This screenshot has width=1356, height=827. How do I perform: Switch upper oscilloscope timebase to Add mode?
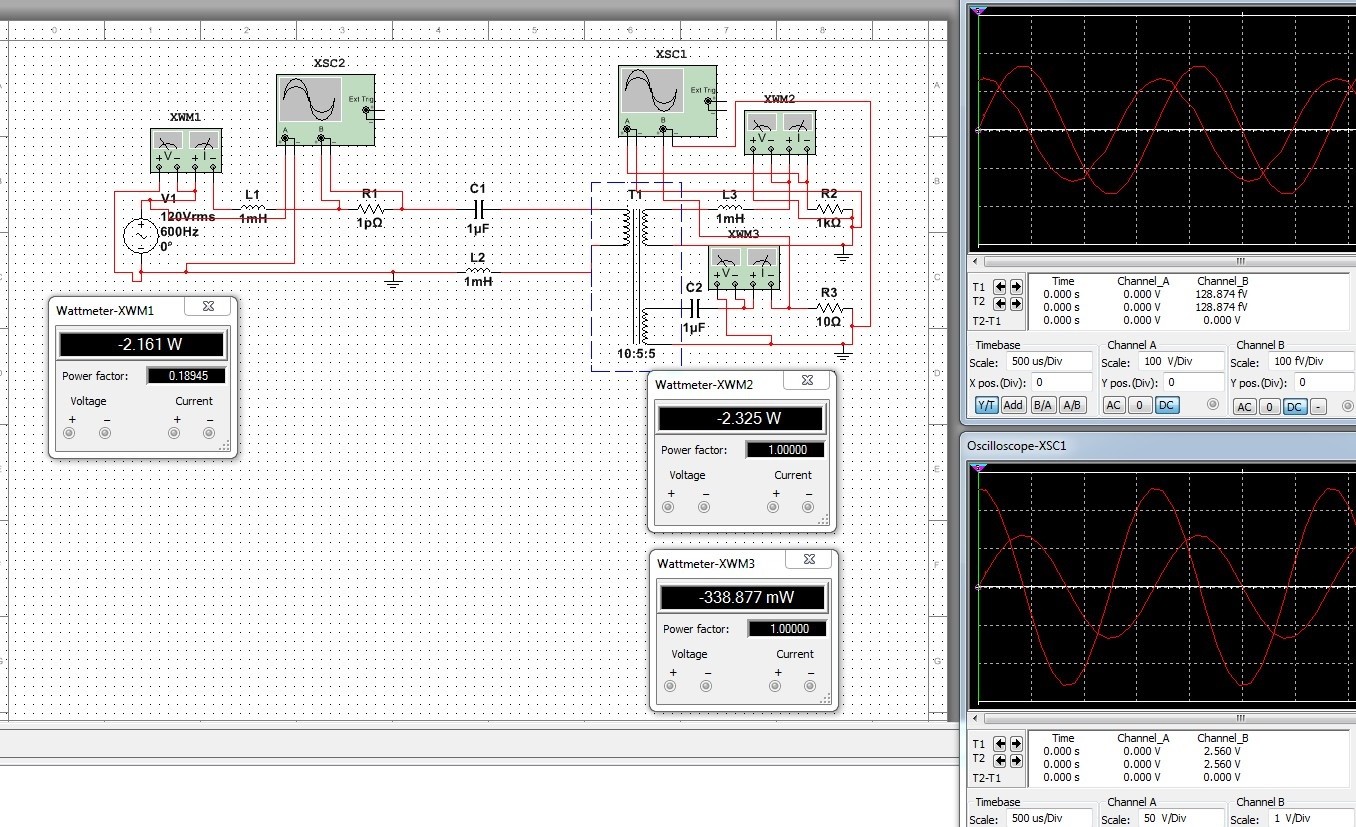click(x=1013, y=405)
